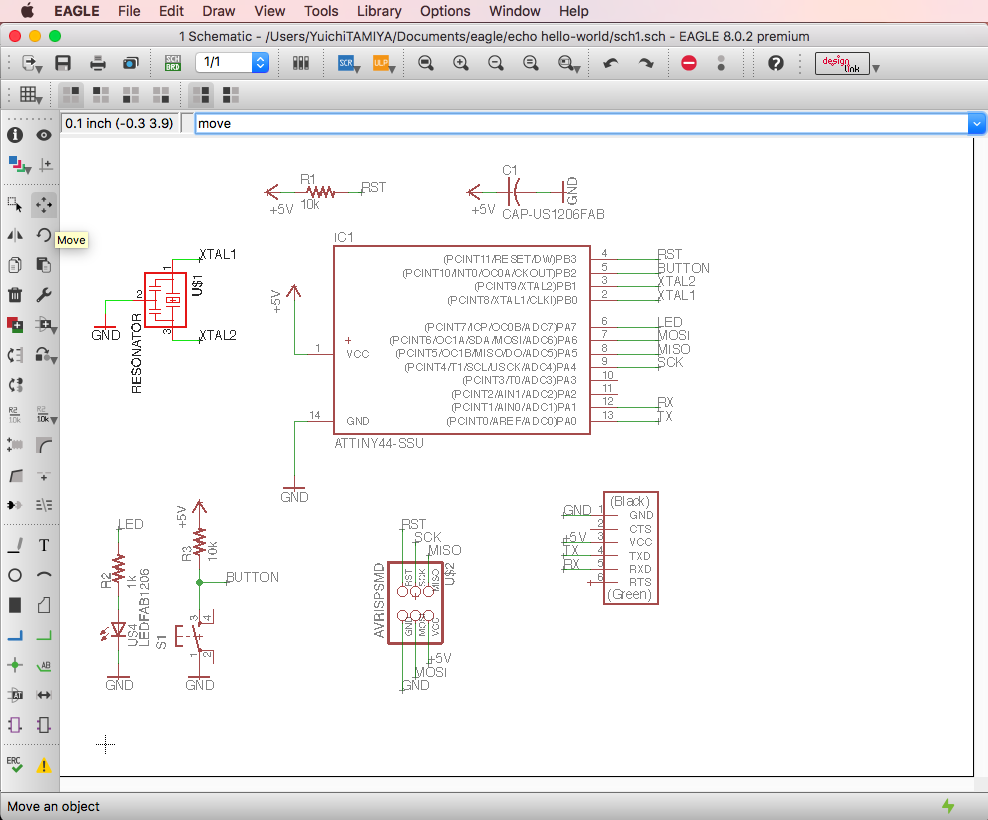Select the Rotate tool
Viewport: 988px width, 820px height.
[x=43, y=234]
